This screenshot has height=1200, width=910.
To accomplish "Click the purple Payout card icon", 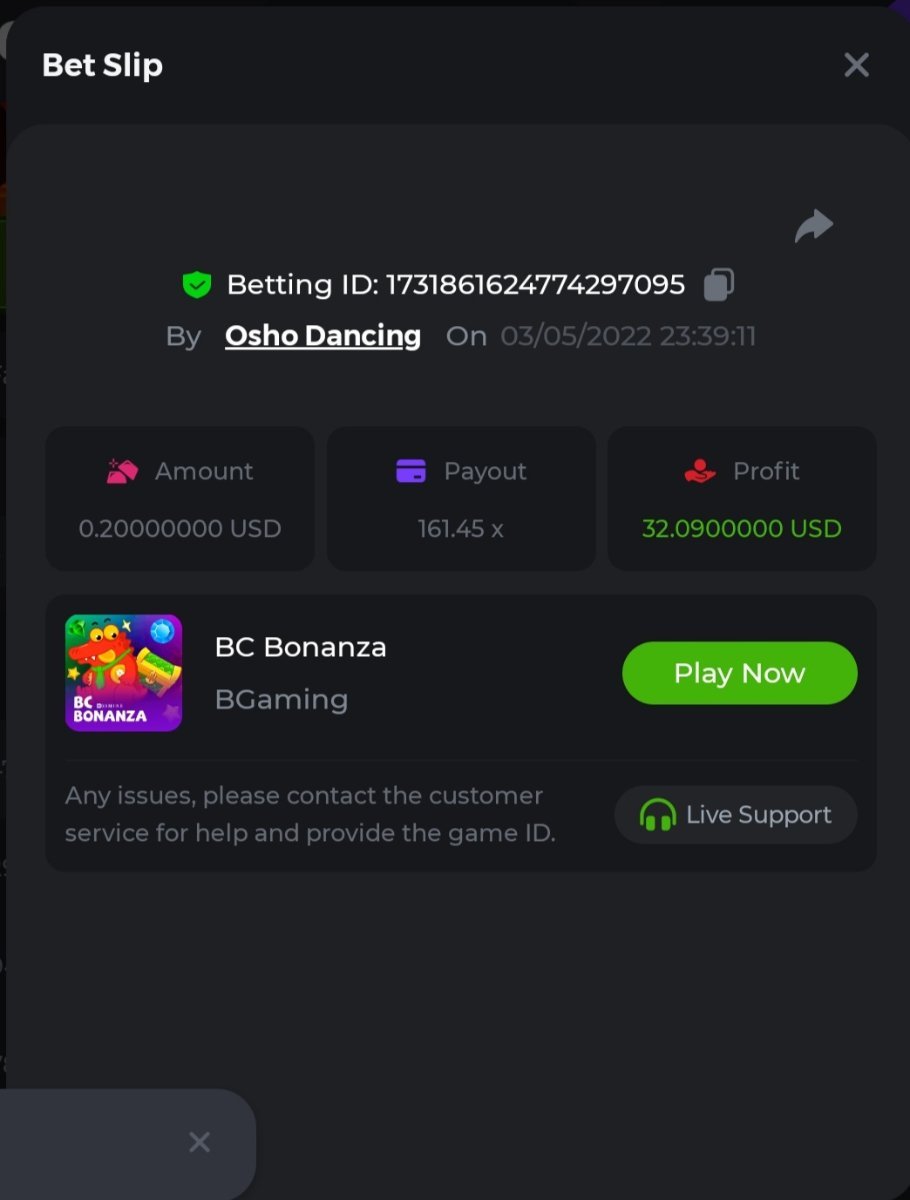I will (x=411, y=471).
